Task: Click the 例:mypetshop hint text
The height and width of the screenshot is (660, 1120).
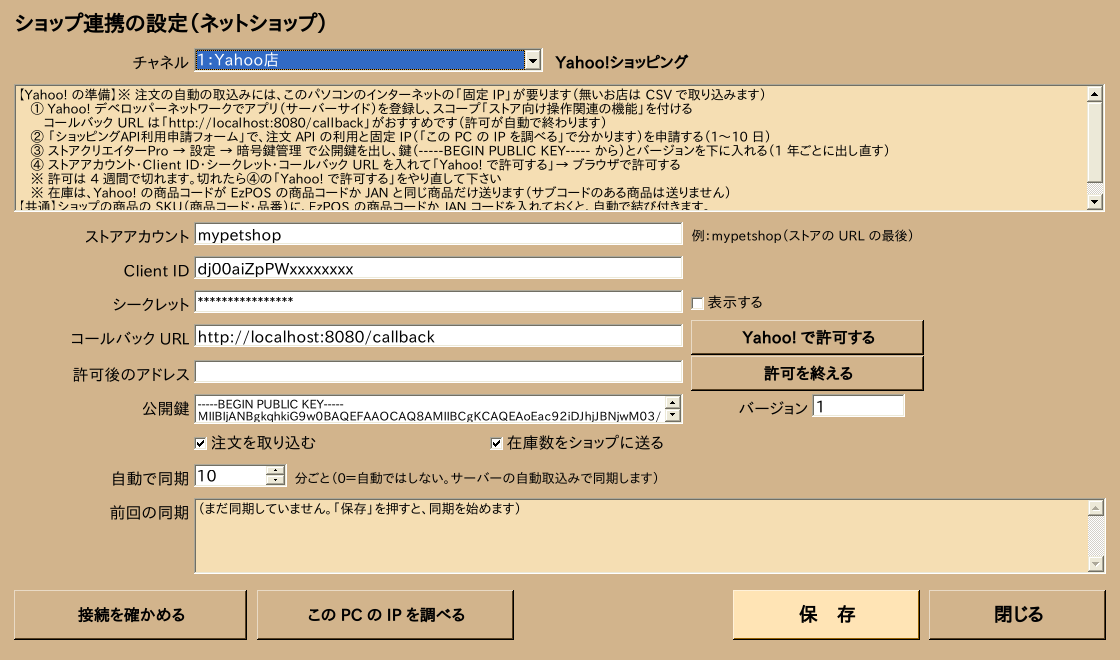Action: (x=802, y=236)
